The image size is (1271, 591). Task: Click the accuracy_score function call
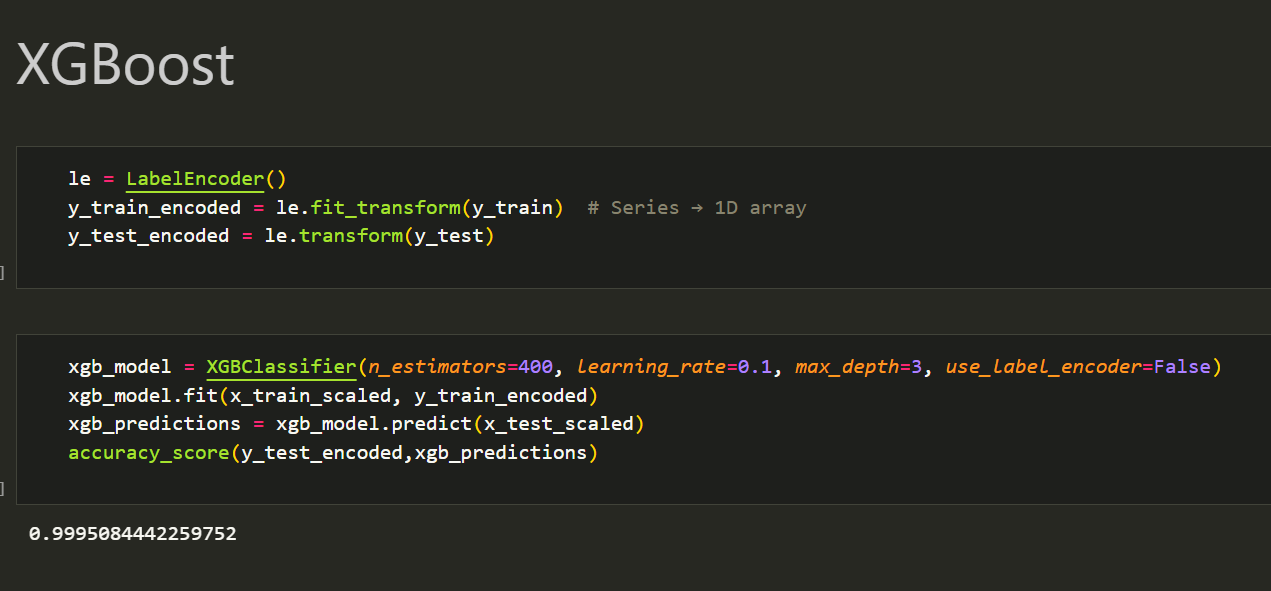(333, 453)
